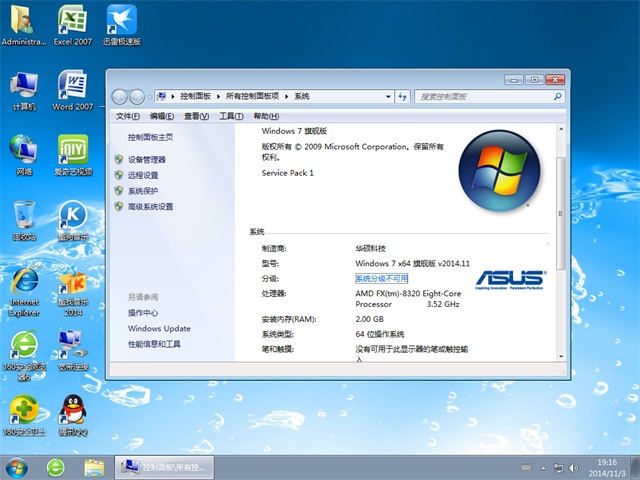Expand the address bar history dropdown arrow
Viewport: 640px width, 480px height.
pyautogui.click(x=388, y=97)
